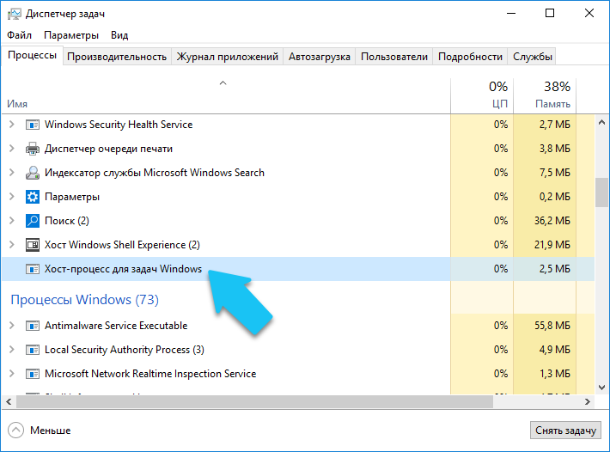
Task: Open the Автозагрузка tab
Action: coord(319,57)
